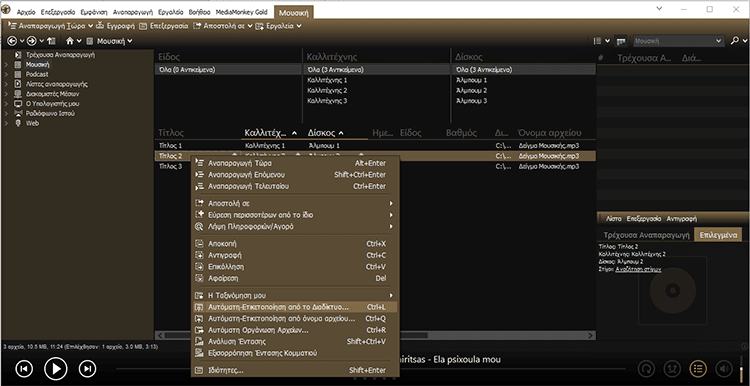Choose Αναπαραγωγή Τελευταίου context menu entry

coord(295,186)
